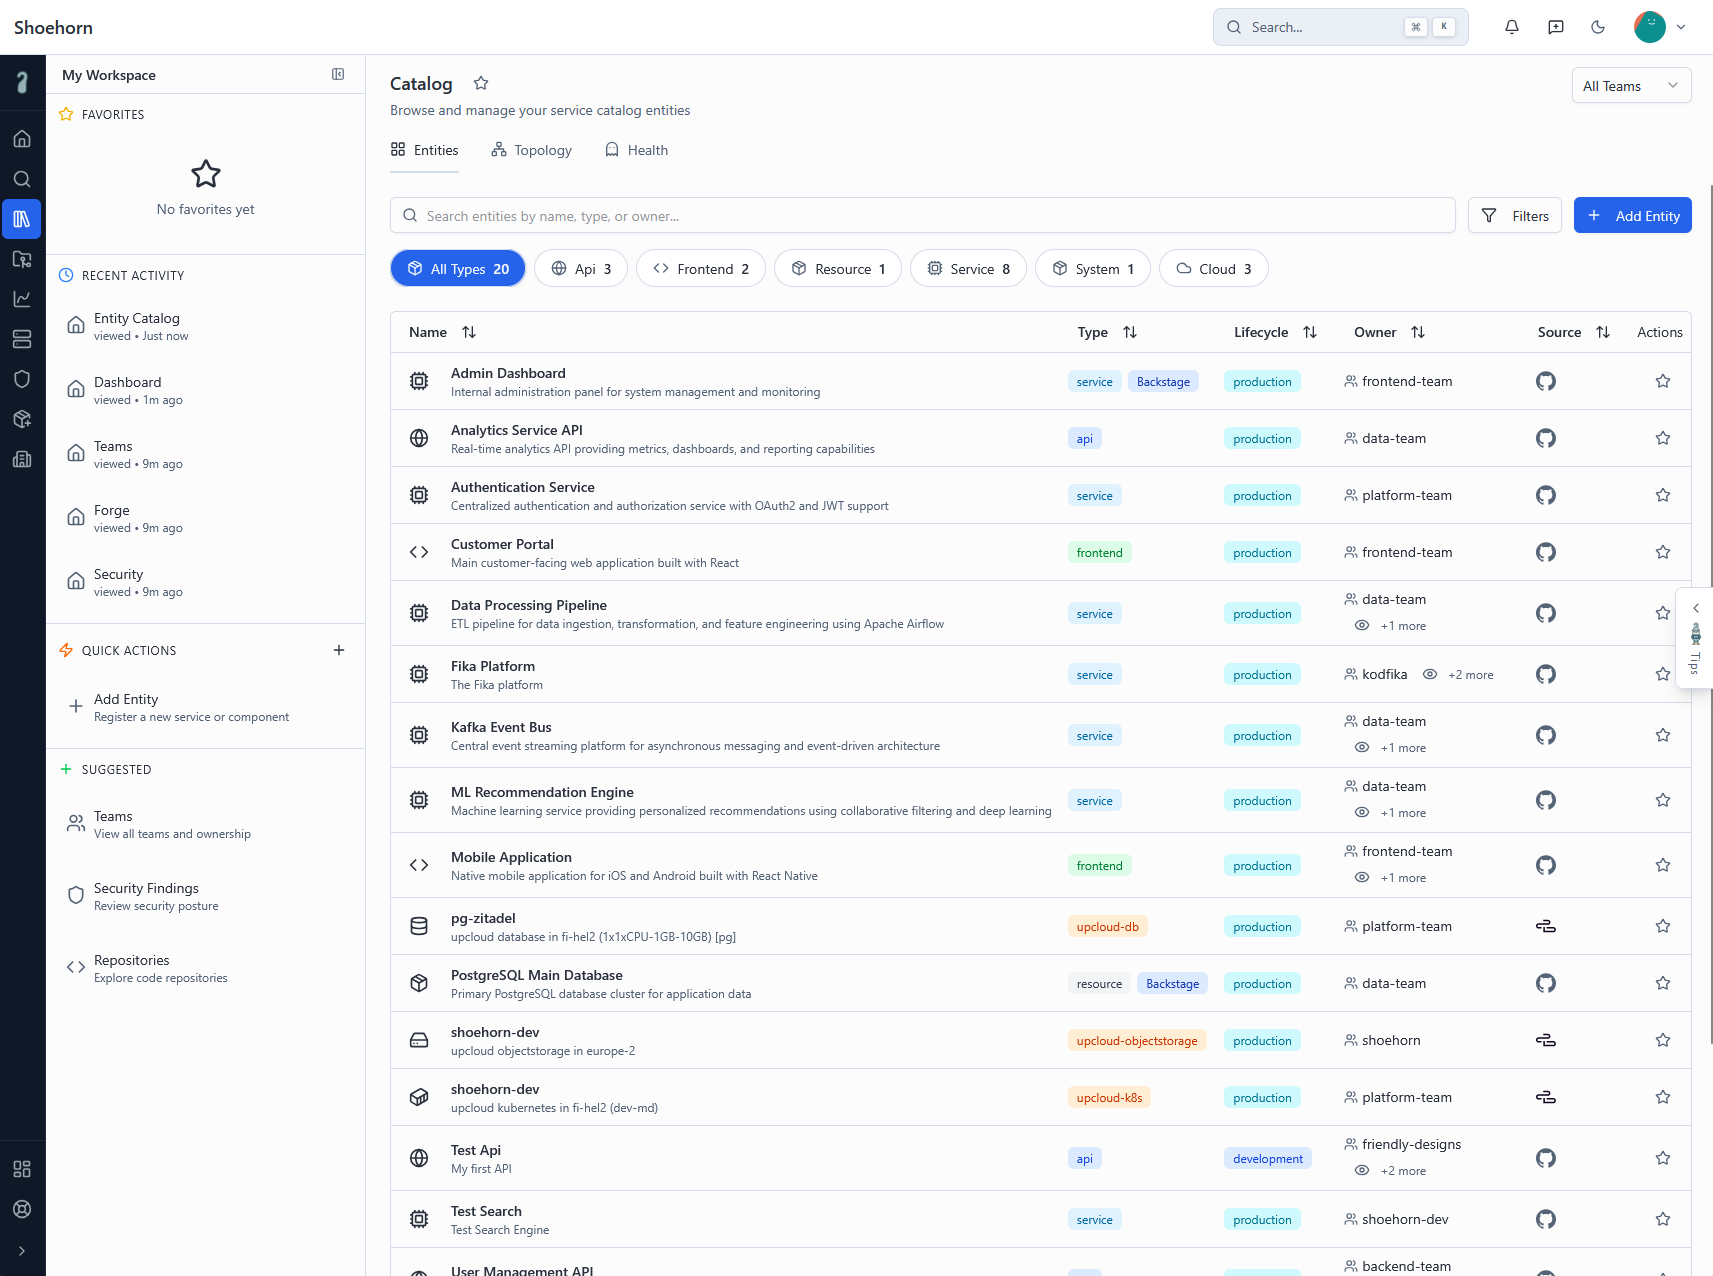Image resolution: width=1713 pixels, height=1276 pixels.
Task: Toggle dark mode with moon icon
Action: tap(1597, 27)
